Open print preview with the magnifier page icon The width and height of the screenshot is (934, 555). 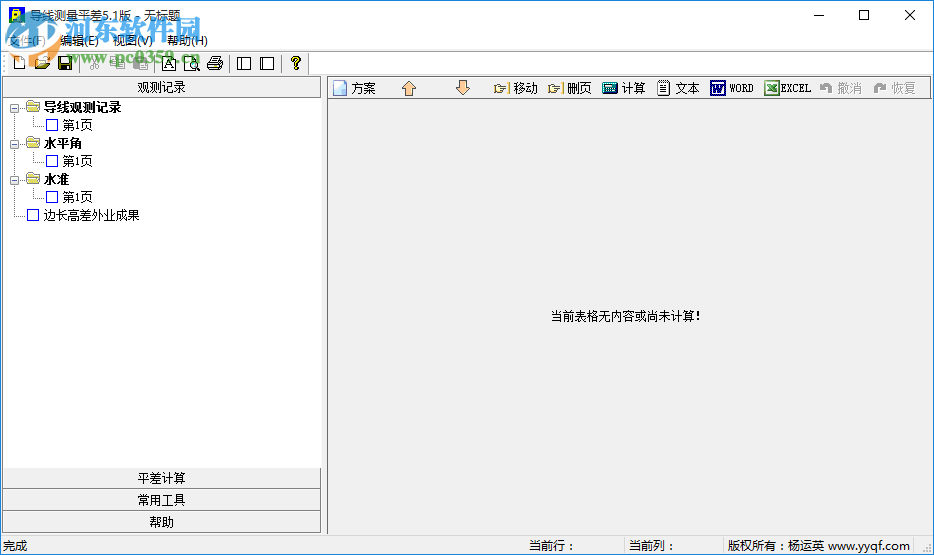point(192,64)
